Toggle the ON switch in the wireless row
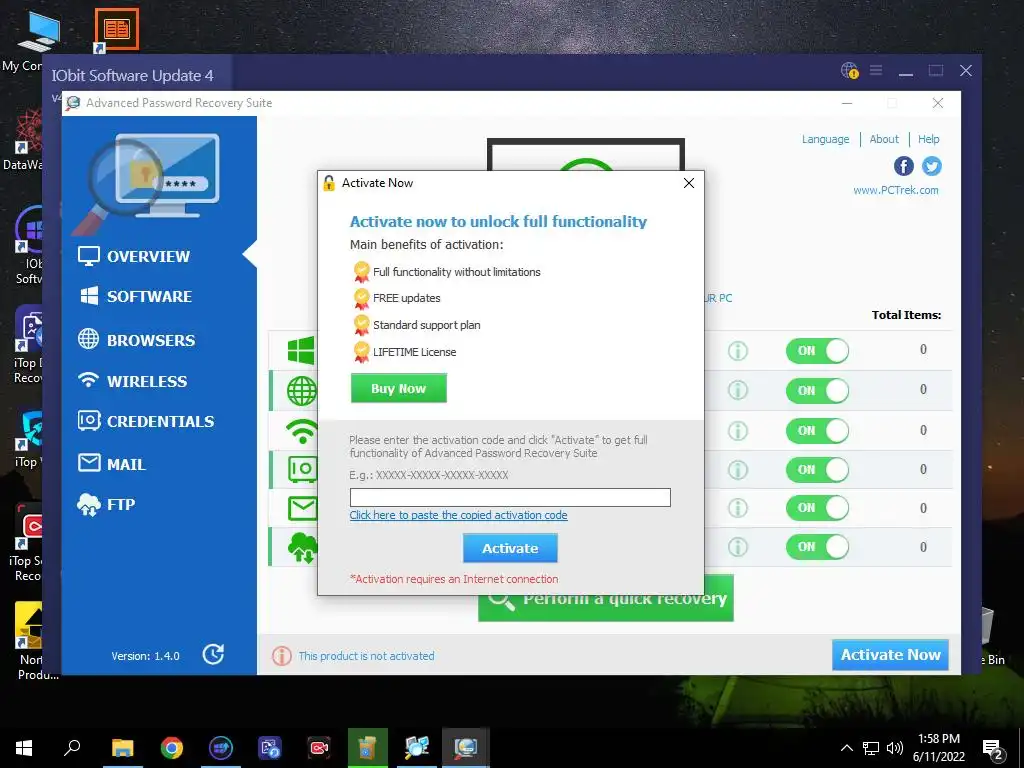The height and width of the screenshot is (768, 1024). click(x=817, y=430)
